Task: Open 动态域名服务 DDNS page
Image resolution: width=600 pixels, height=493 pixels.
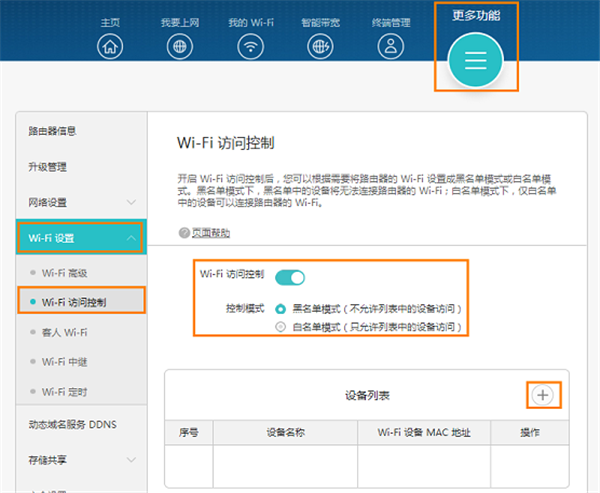Action: 72,424
